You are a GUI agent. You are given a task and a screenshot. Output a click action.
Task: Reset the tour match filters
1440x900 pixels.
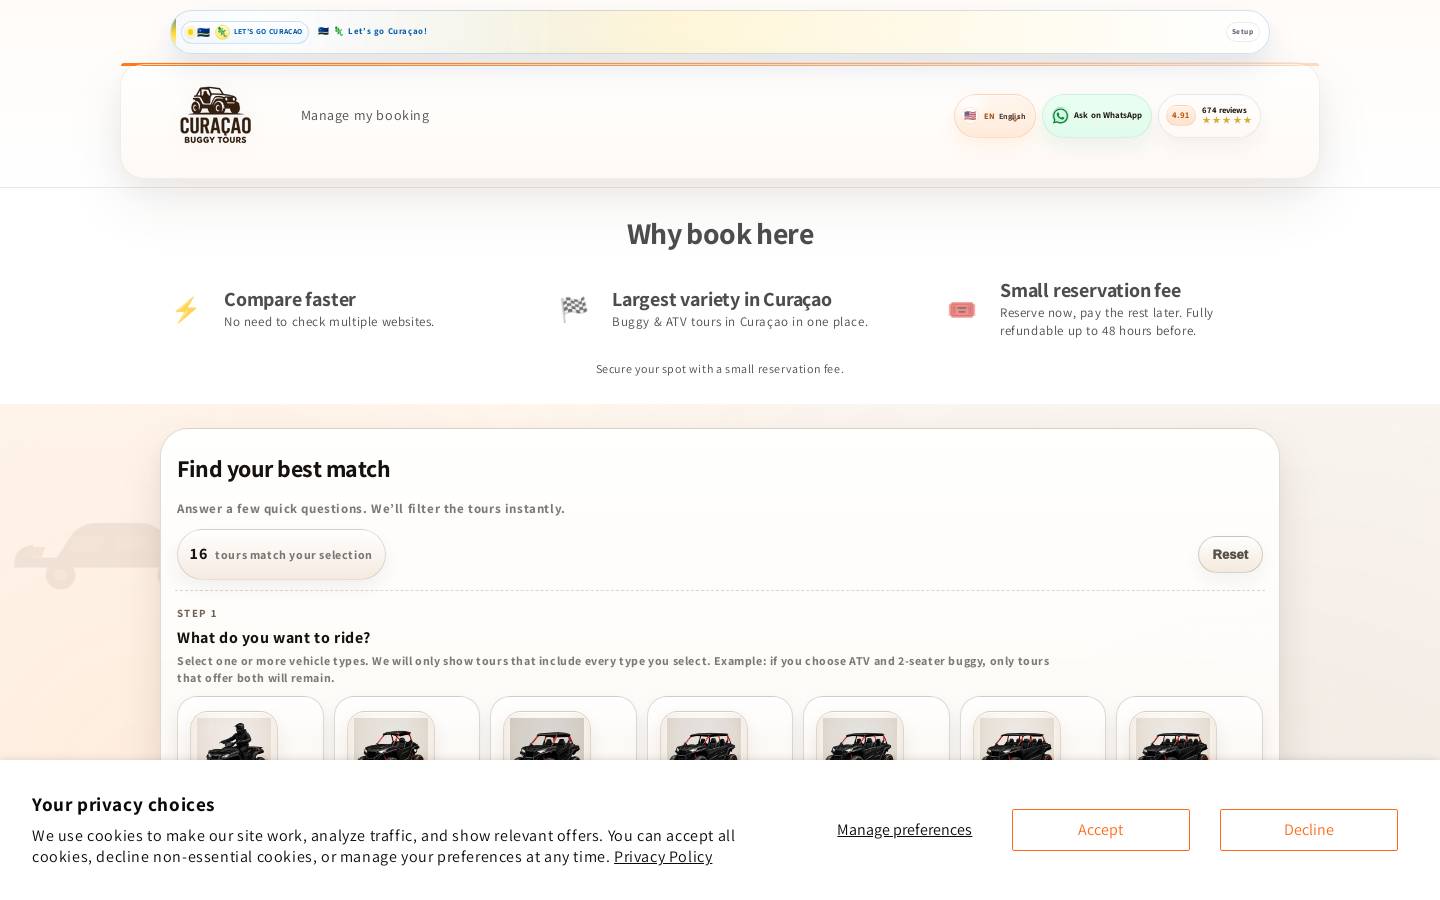click(x=1230, y=554)
